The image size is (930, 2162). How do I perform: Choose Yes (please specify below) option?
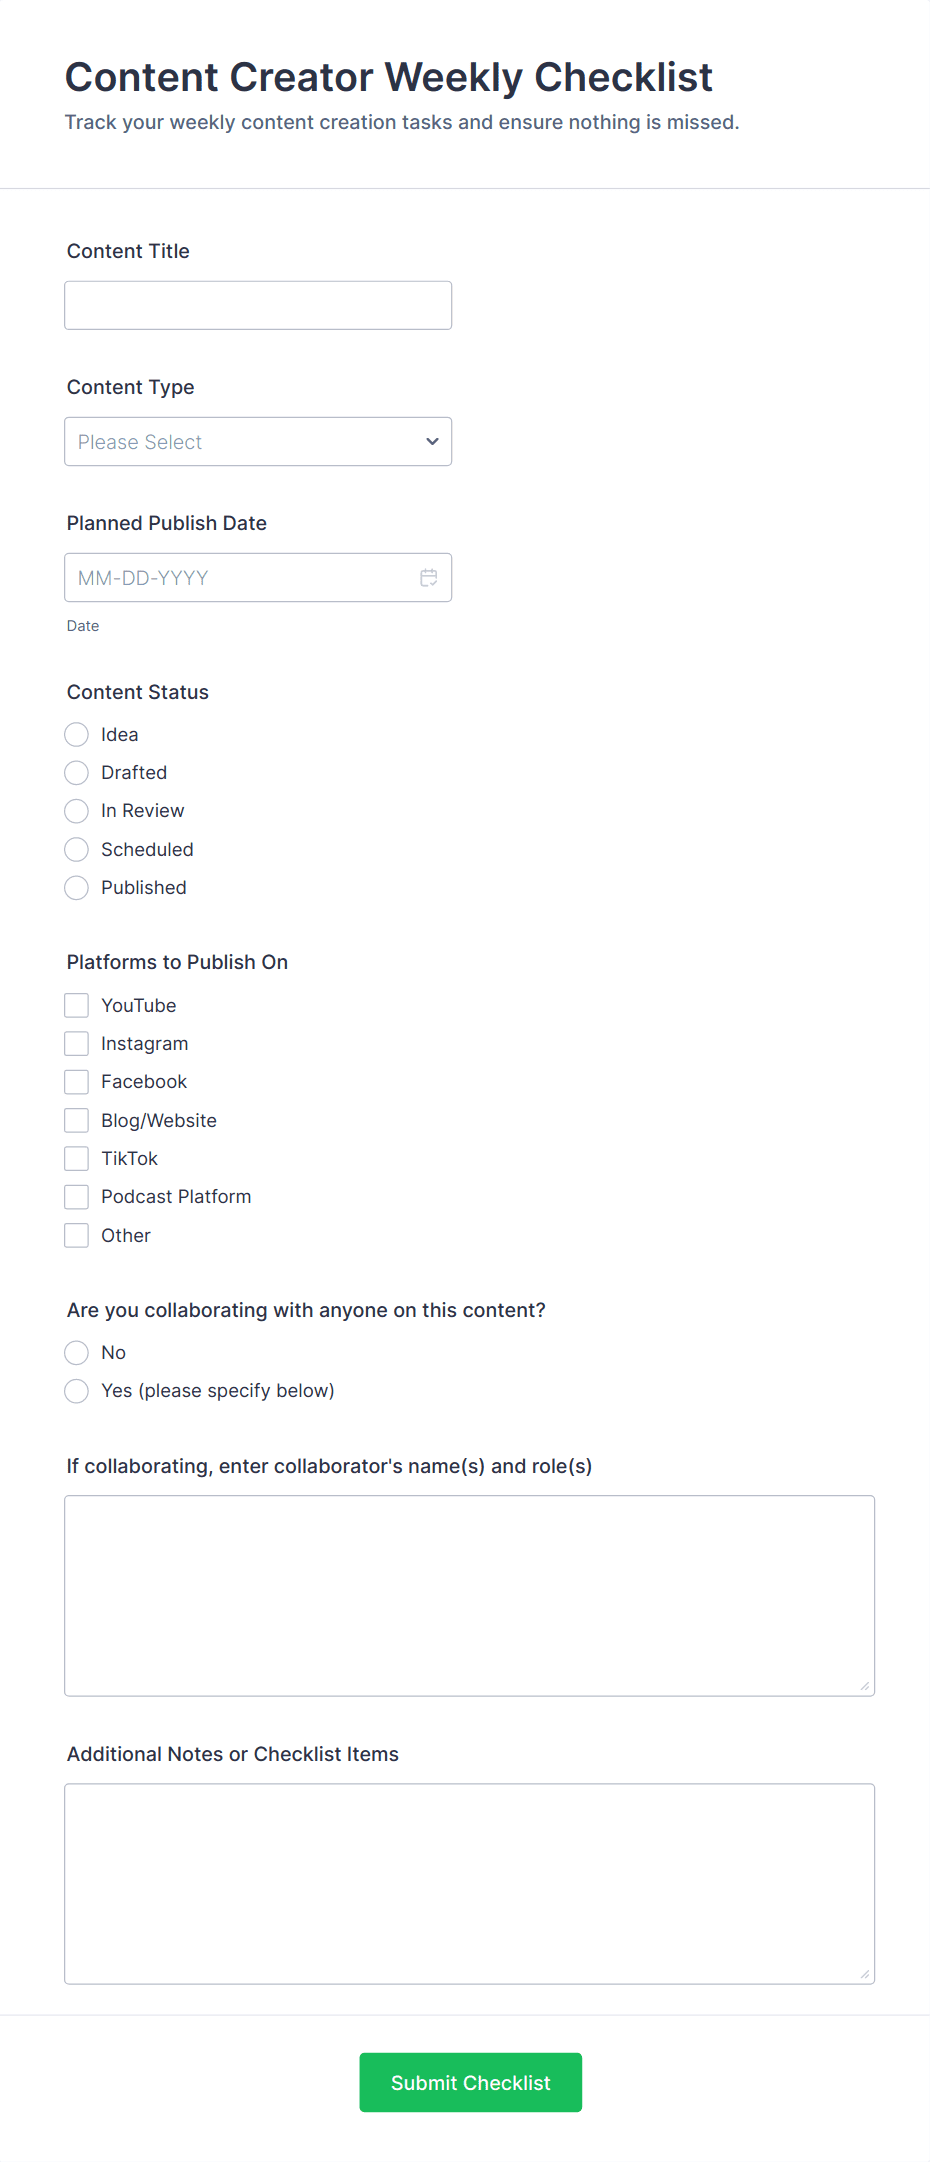(x=77, y=1391)
